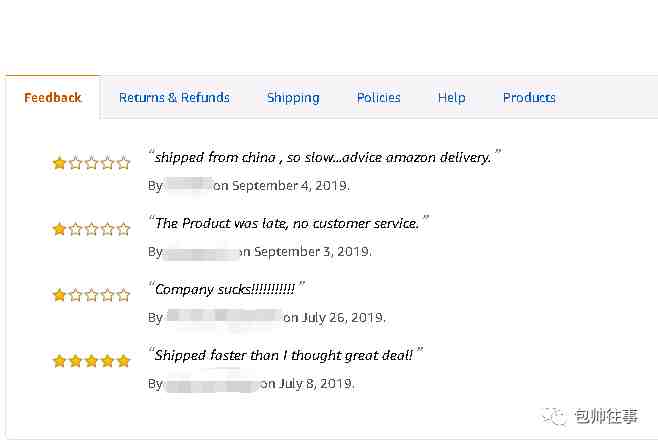Open the Shipping tab
Screen dimensions: 658x444
click(293, 98)
